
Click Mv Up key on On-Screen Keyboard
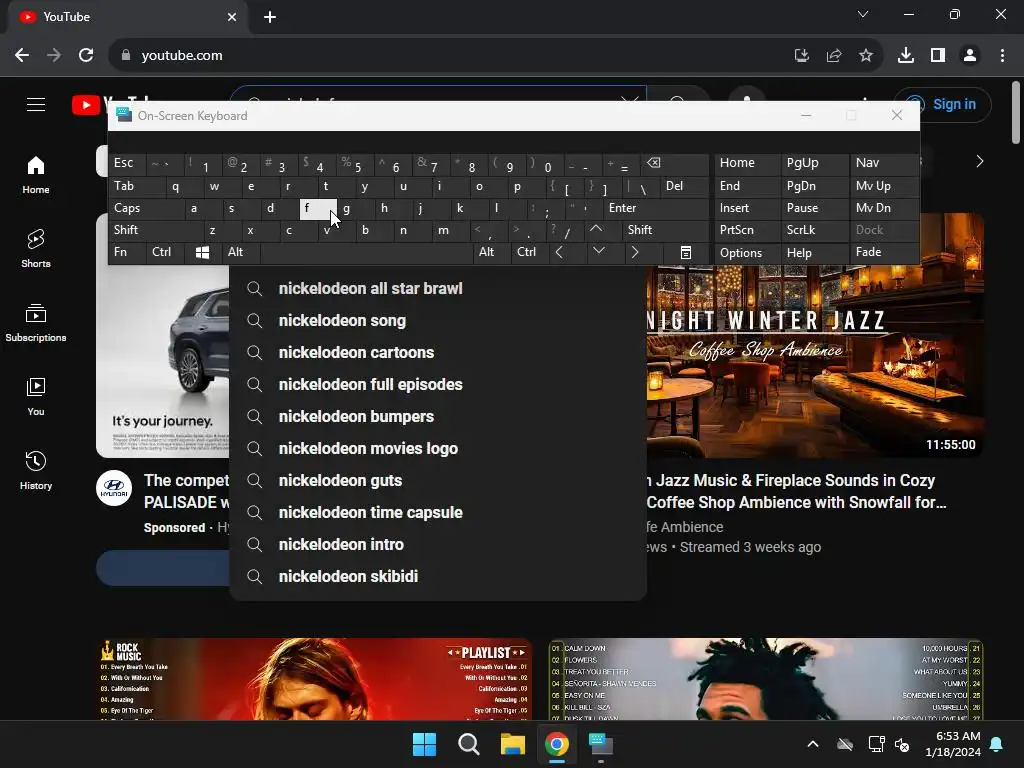[x=884, y=186]
